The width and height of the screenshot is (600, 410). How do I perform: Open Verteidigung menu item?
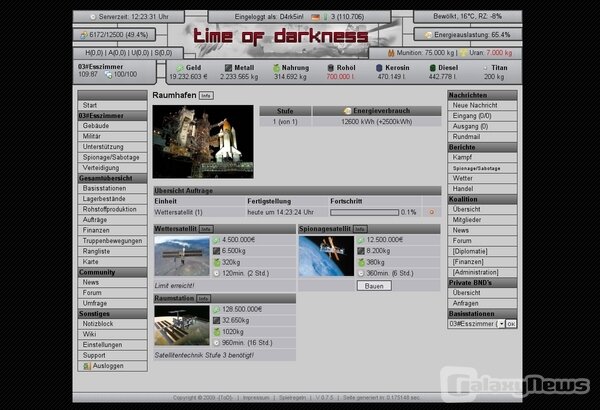coord(112,168)
